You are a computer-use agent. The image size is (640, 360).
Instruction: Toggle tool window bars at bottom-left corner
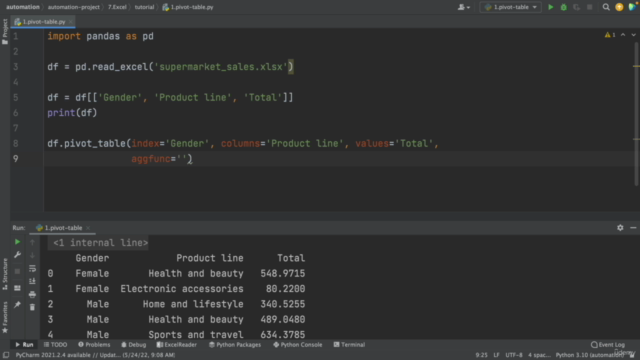6,355
